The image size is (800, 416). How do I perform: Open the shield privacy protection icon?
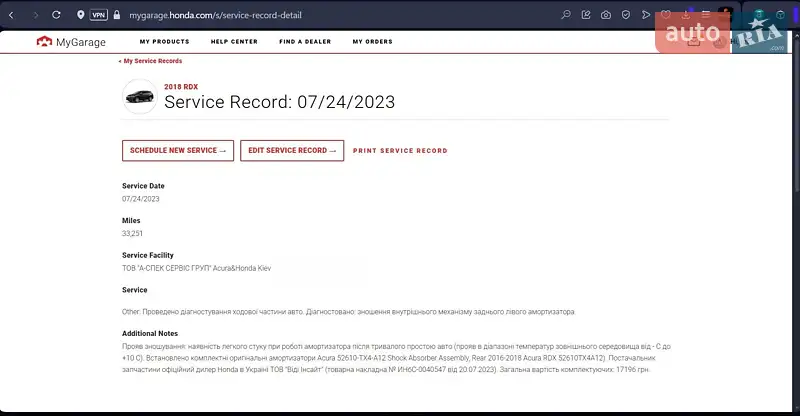point(626,15)
